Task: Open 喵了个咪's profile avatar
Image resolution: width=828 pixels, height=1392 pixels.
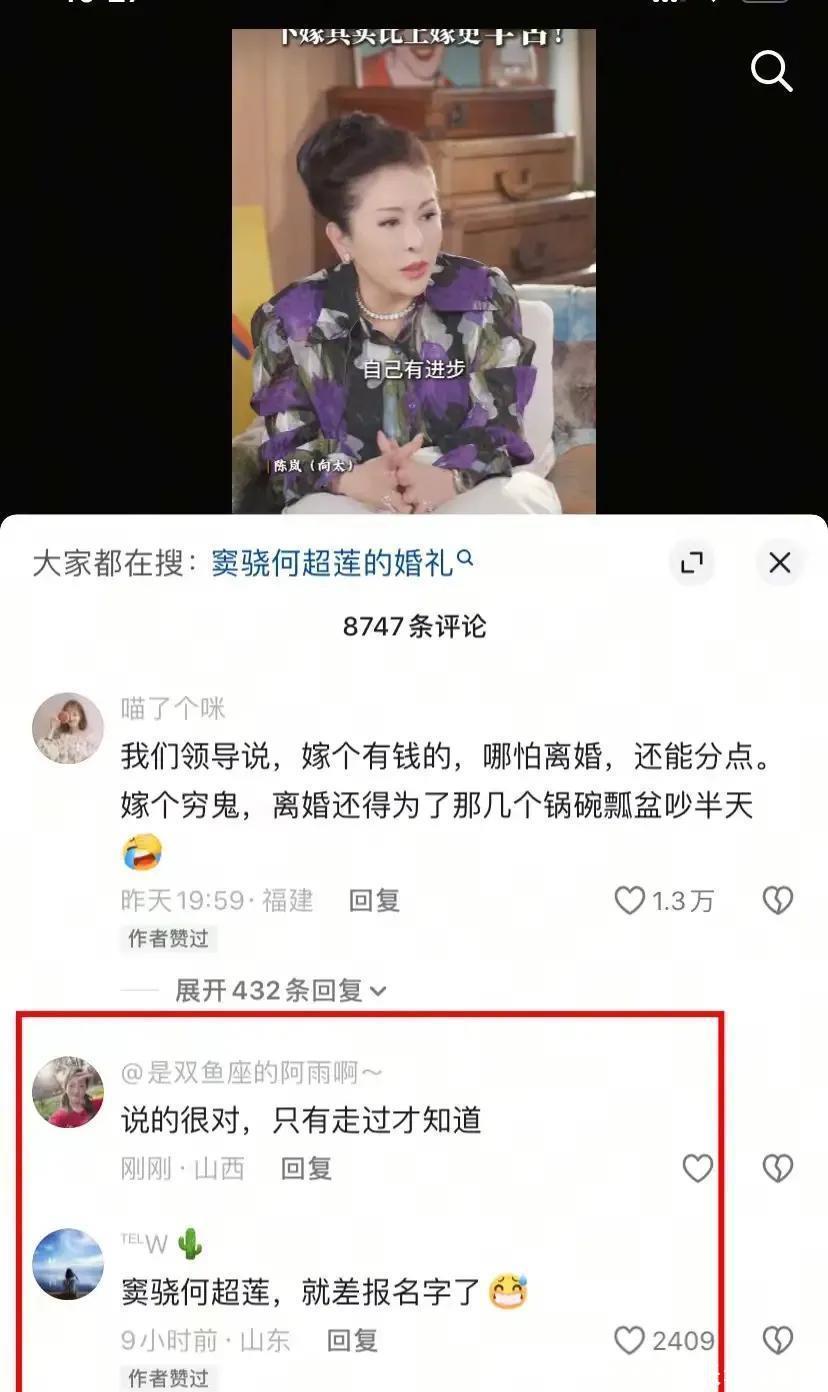Action: tap(68, 728)
